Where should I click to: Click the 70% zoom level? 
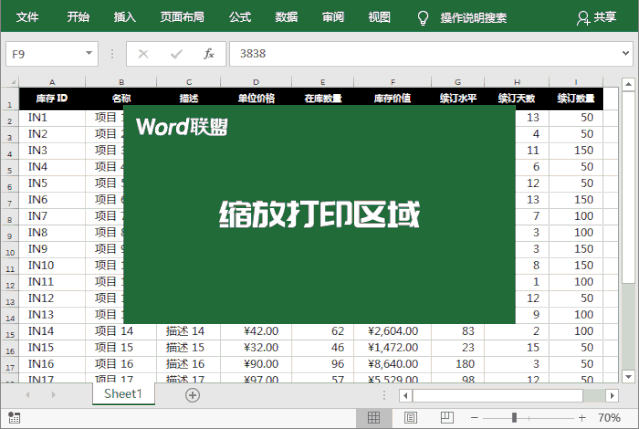click(609, 418)
